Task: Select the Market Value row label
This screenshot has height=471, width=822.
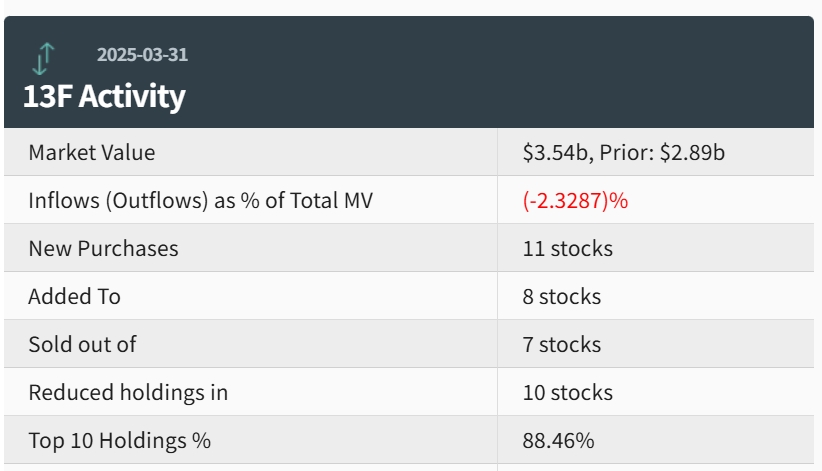Action: coord(92,152)
